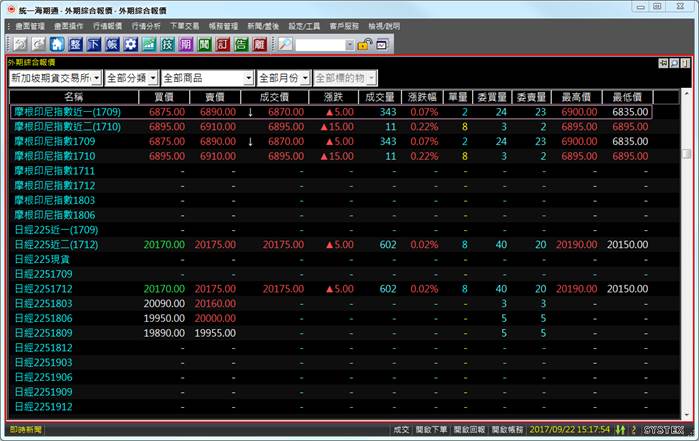The image size is (699, 441).
Task: Open the 下單交易 menu
Action: coord(185,26)
